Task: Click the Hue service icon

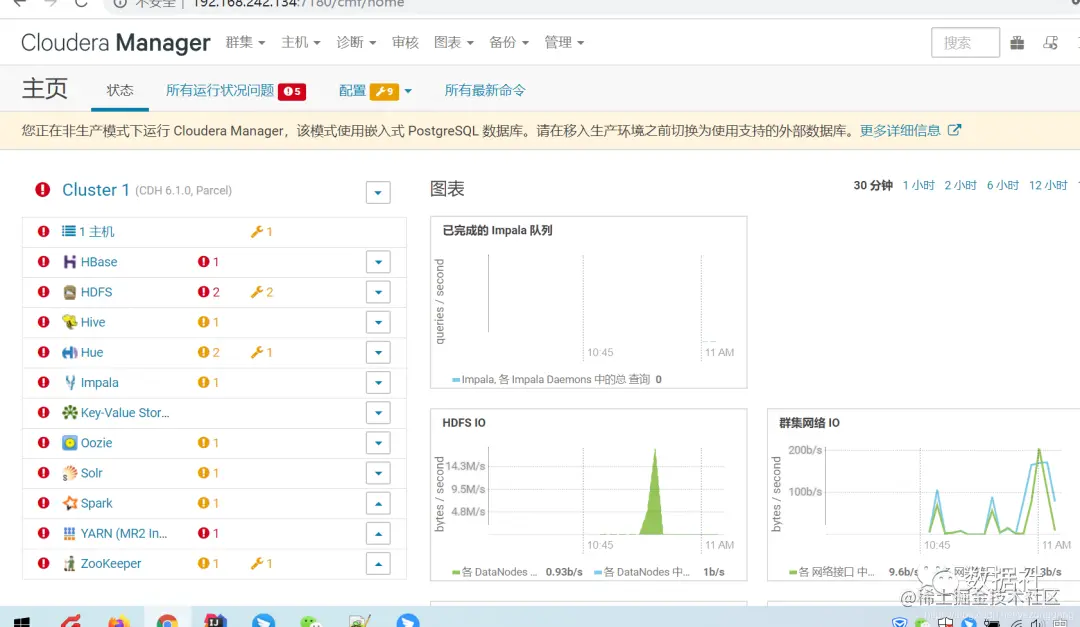Action: tap(70, 352)
